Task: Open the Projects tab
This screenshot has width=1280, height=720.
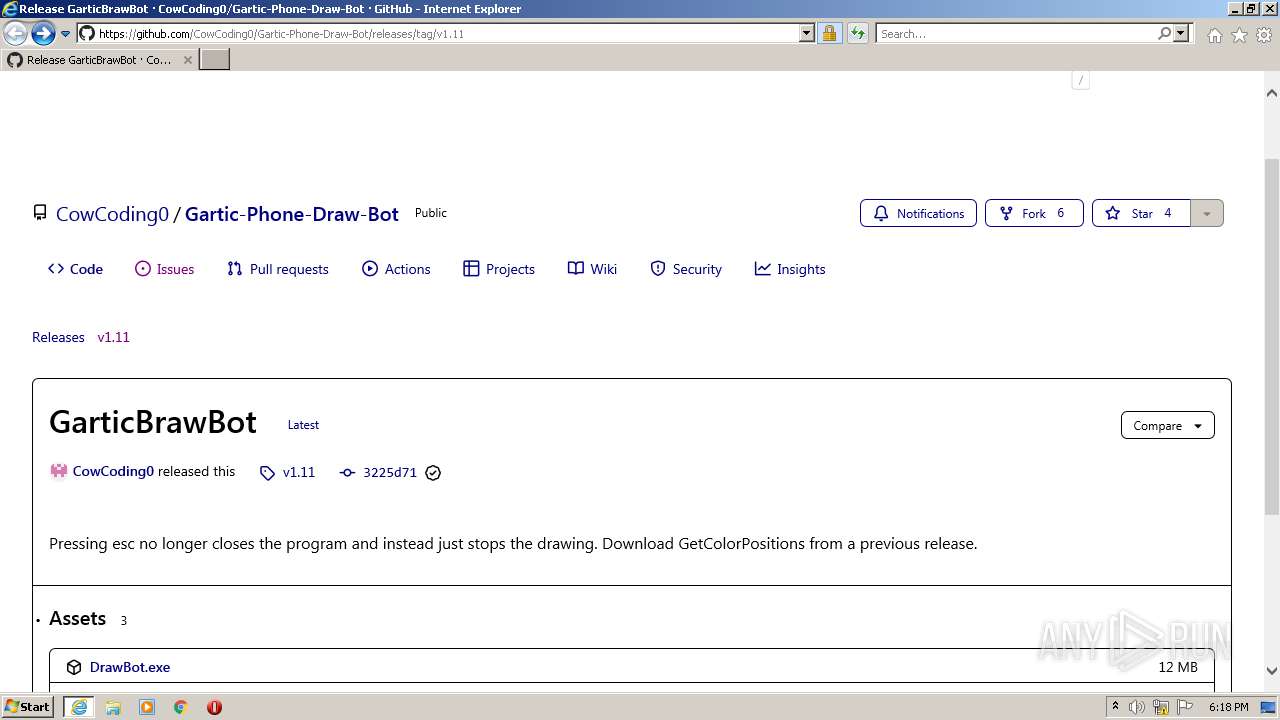Action: click(499, 269)
